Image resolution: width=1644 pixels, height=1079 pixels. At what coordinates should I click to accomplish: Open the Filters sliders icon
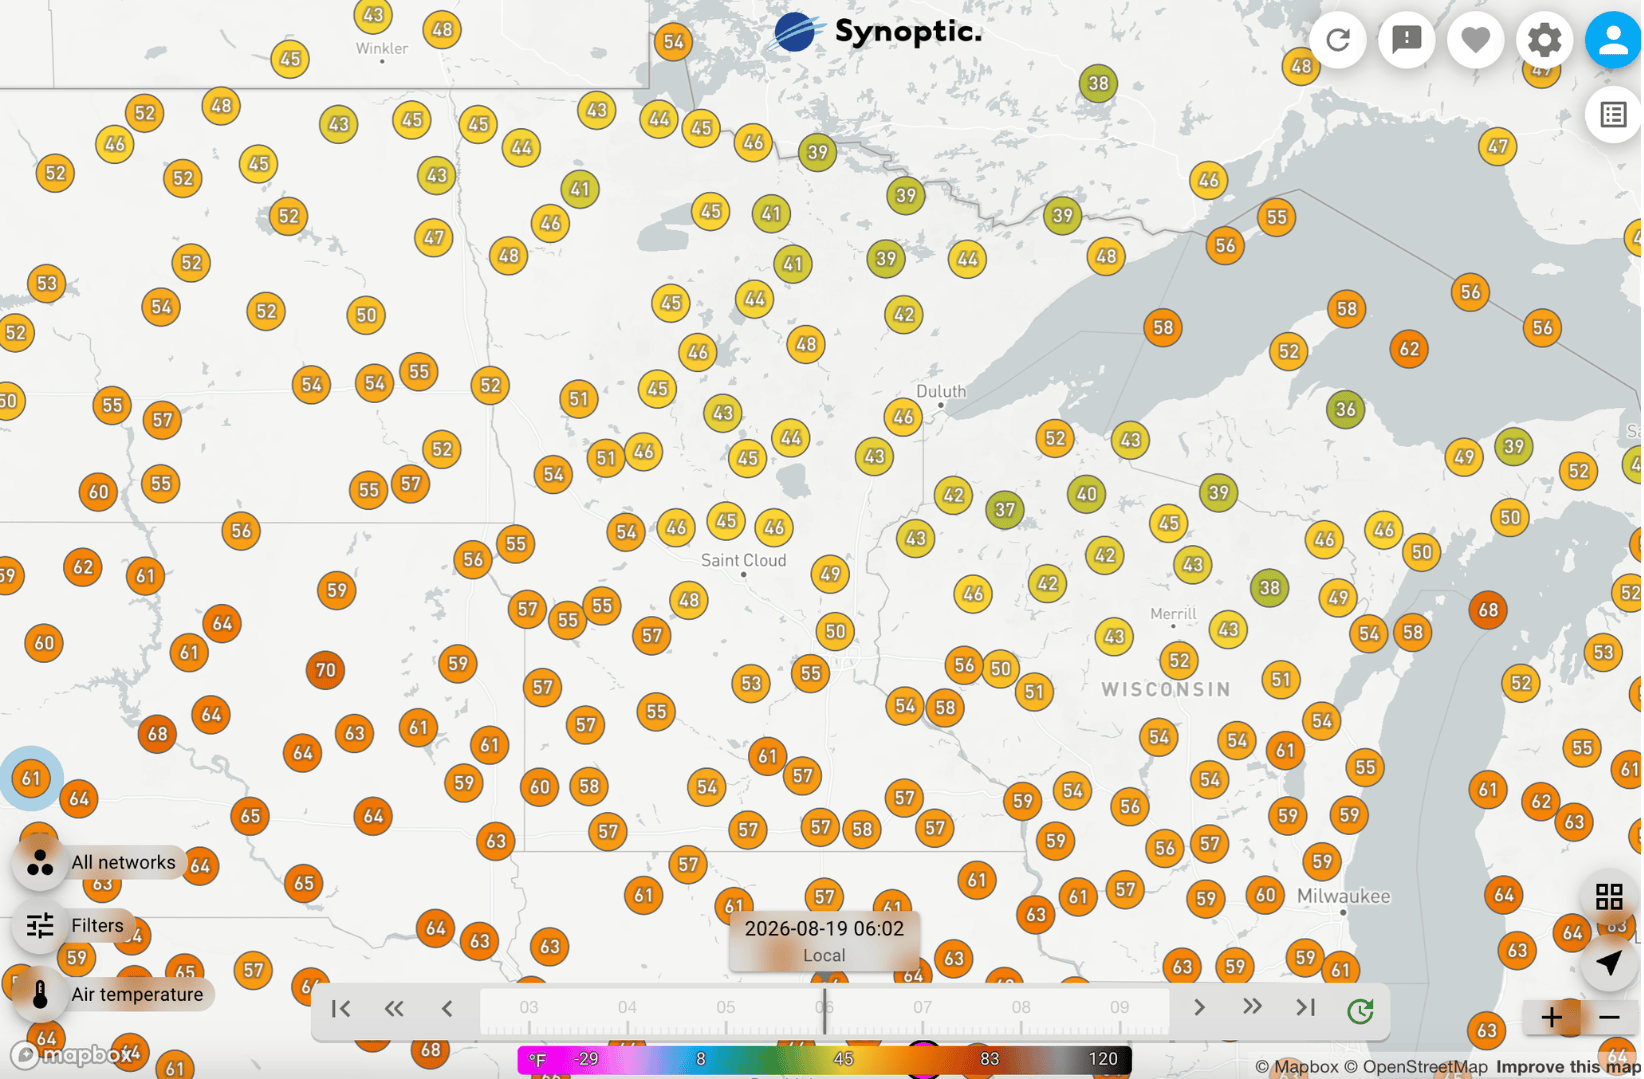(x=40, y=926)
